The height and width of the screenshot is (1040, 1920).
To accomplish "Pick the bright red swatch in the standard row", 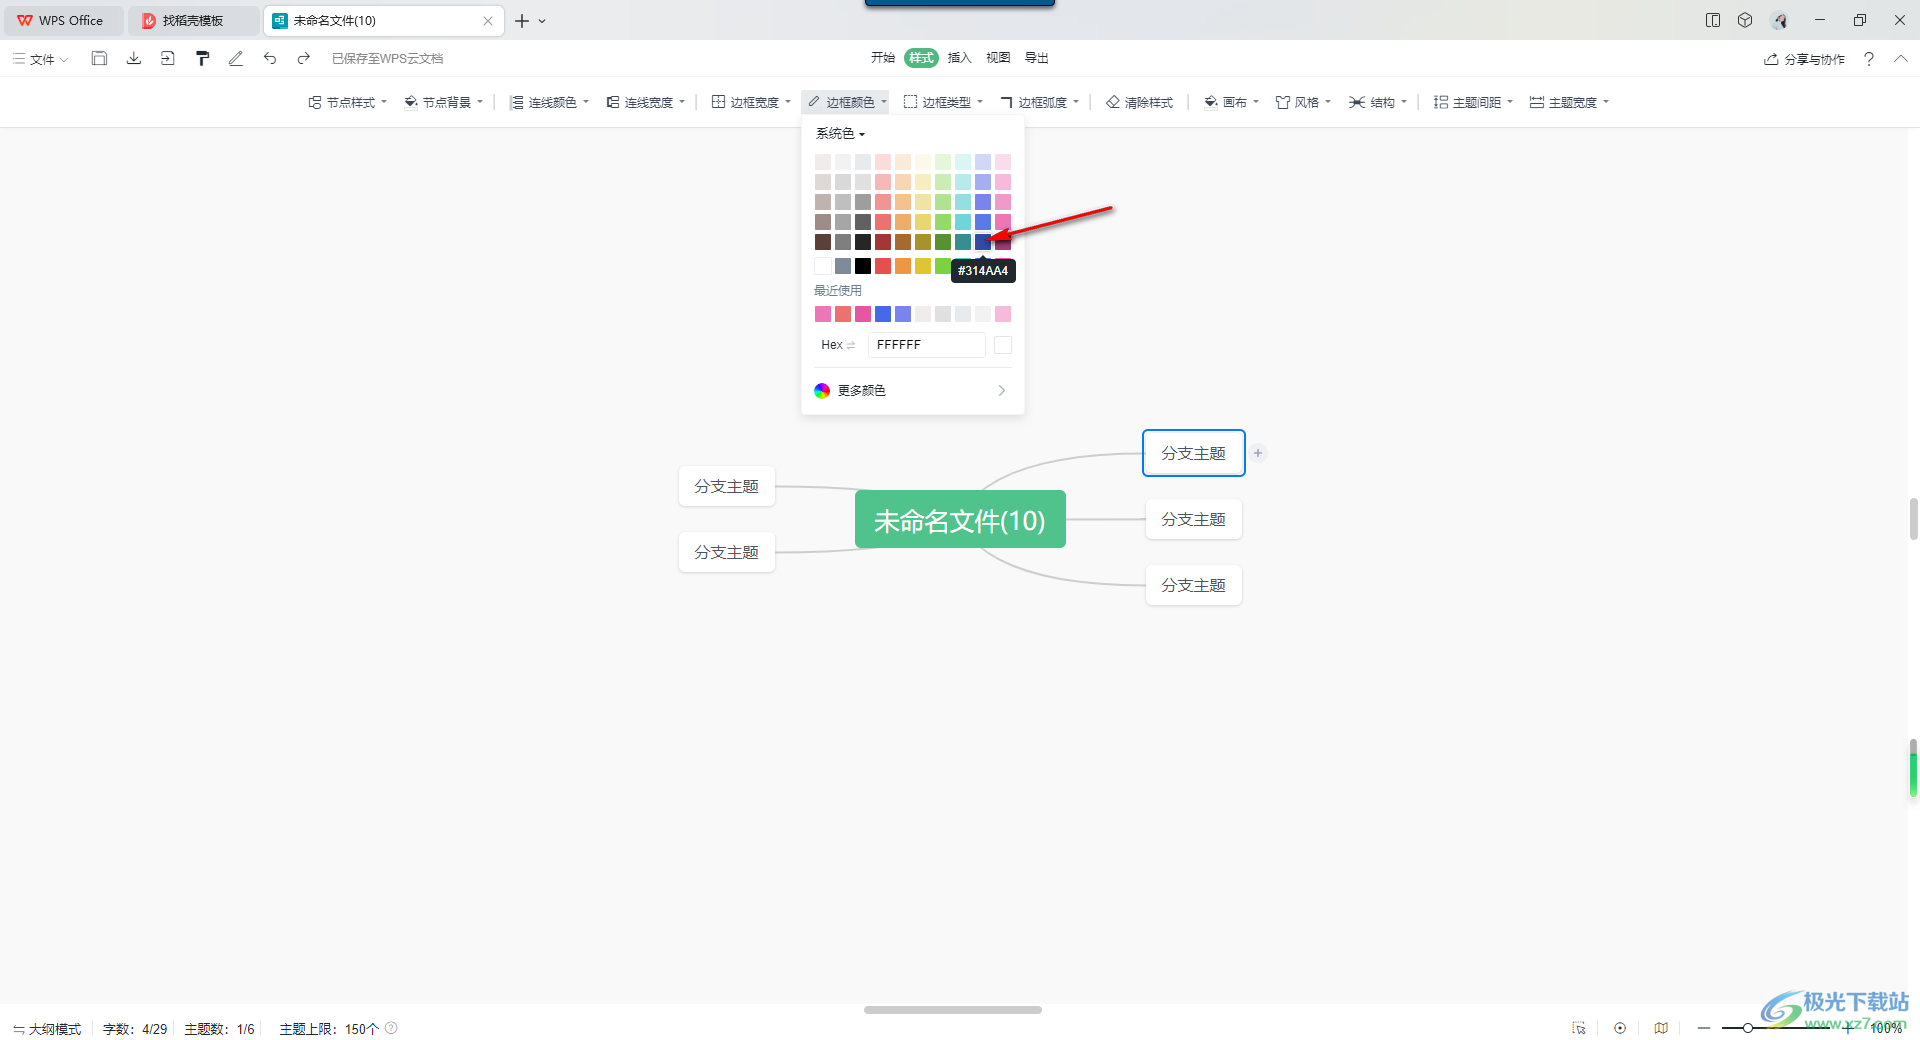I will (883, 265).
